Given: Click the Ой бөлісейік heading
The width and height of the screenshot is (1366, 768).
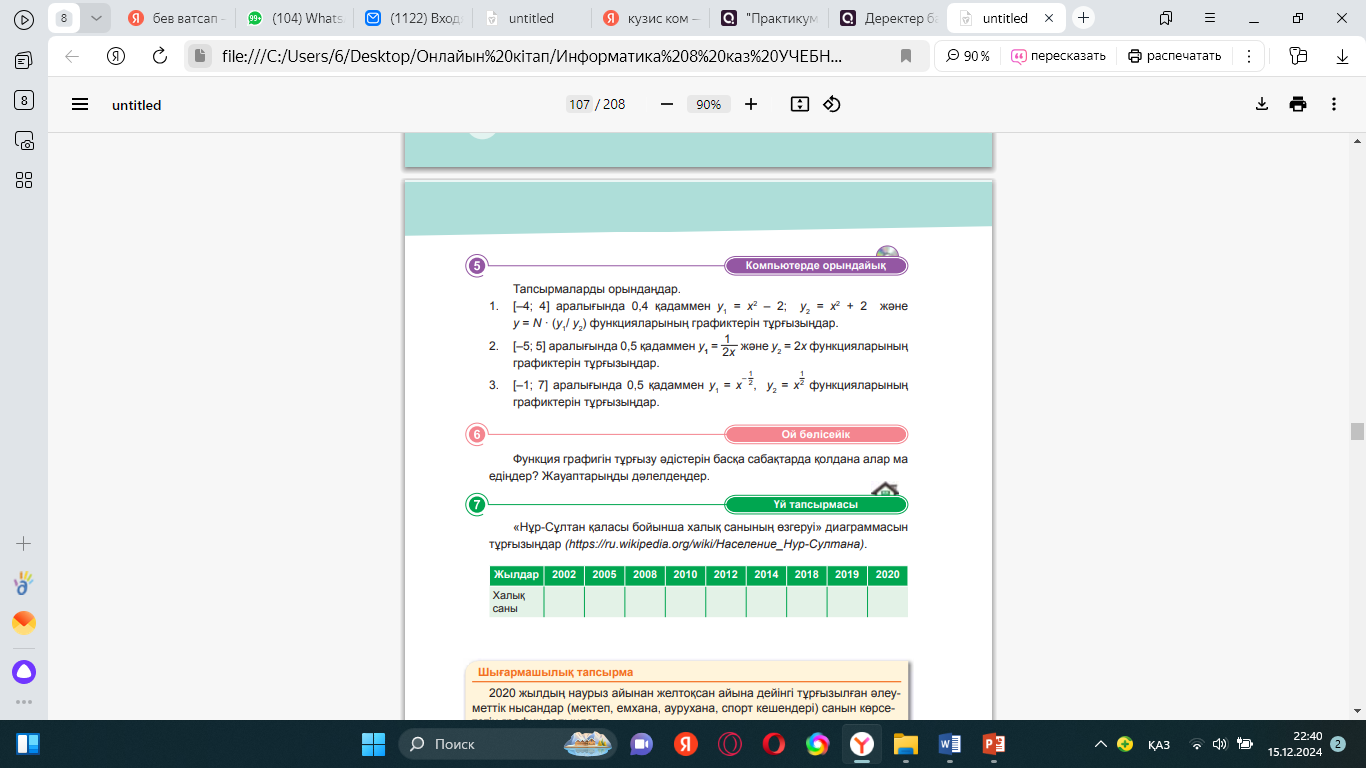Looking at the screenshot, I should pos(816,434).
